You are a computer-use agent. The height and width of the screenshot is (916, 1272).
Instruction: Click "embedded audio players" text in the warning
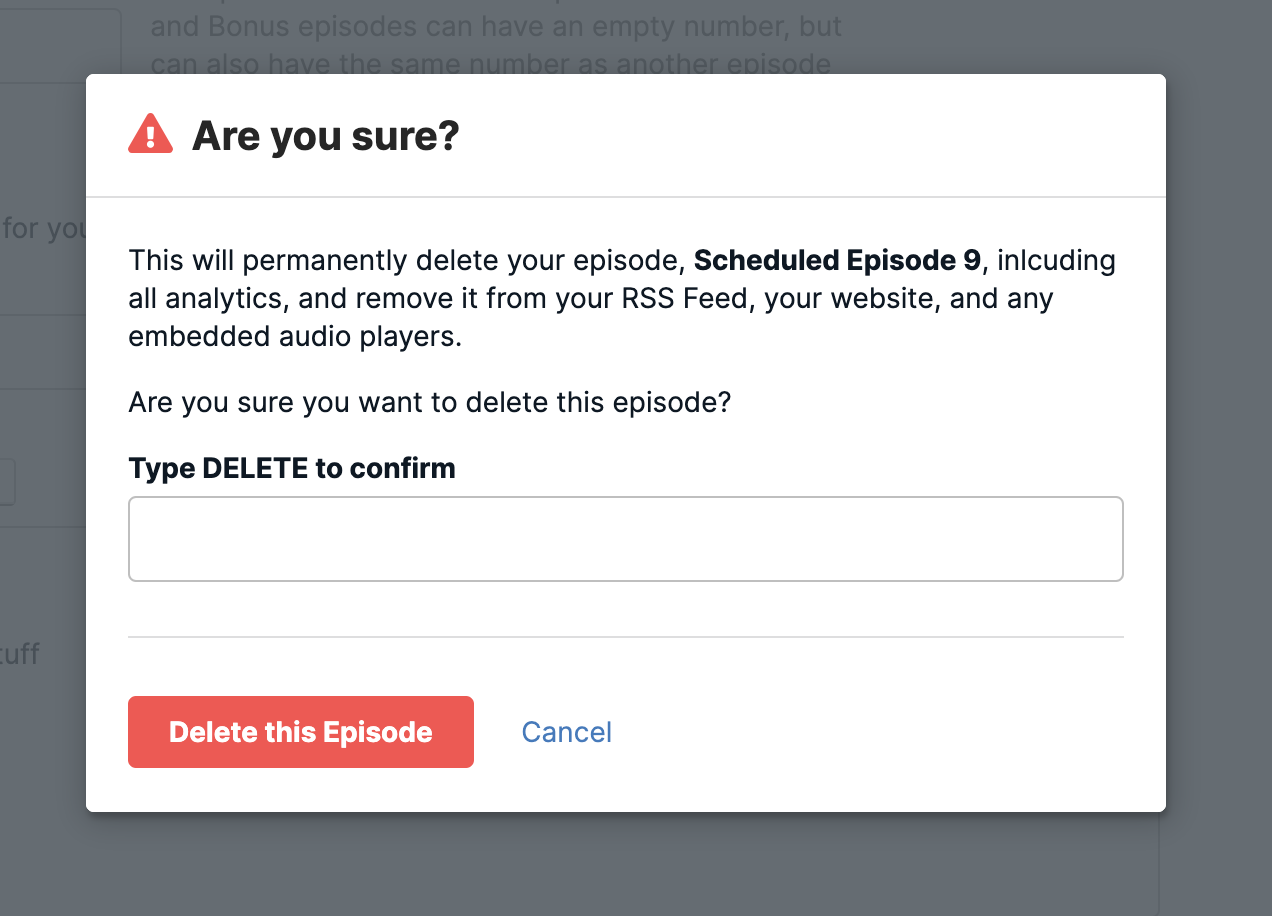(294, 337)
